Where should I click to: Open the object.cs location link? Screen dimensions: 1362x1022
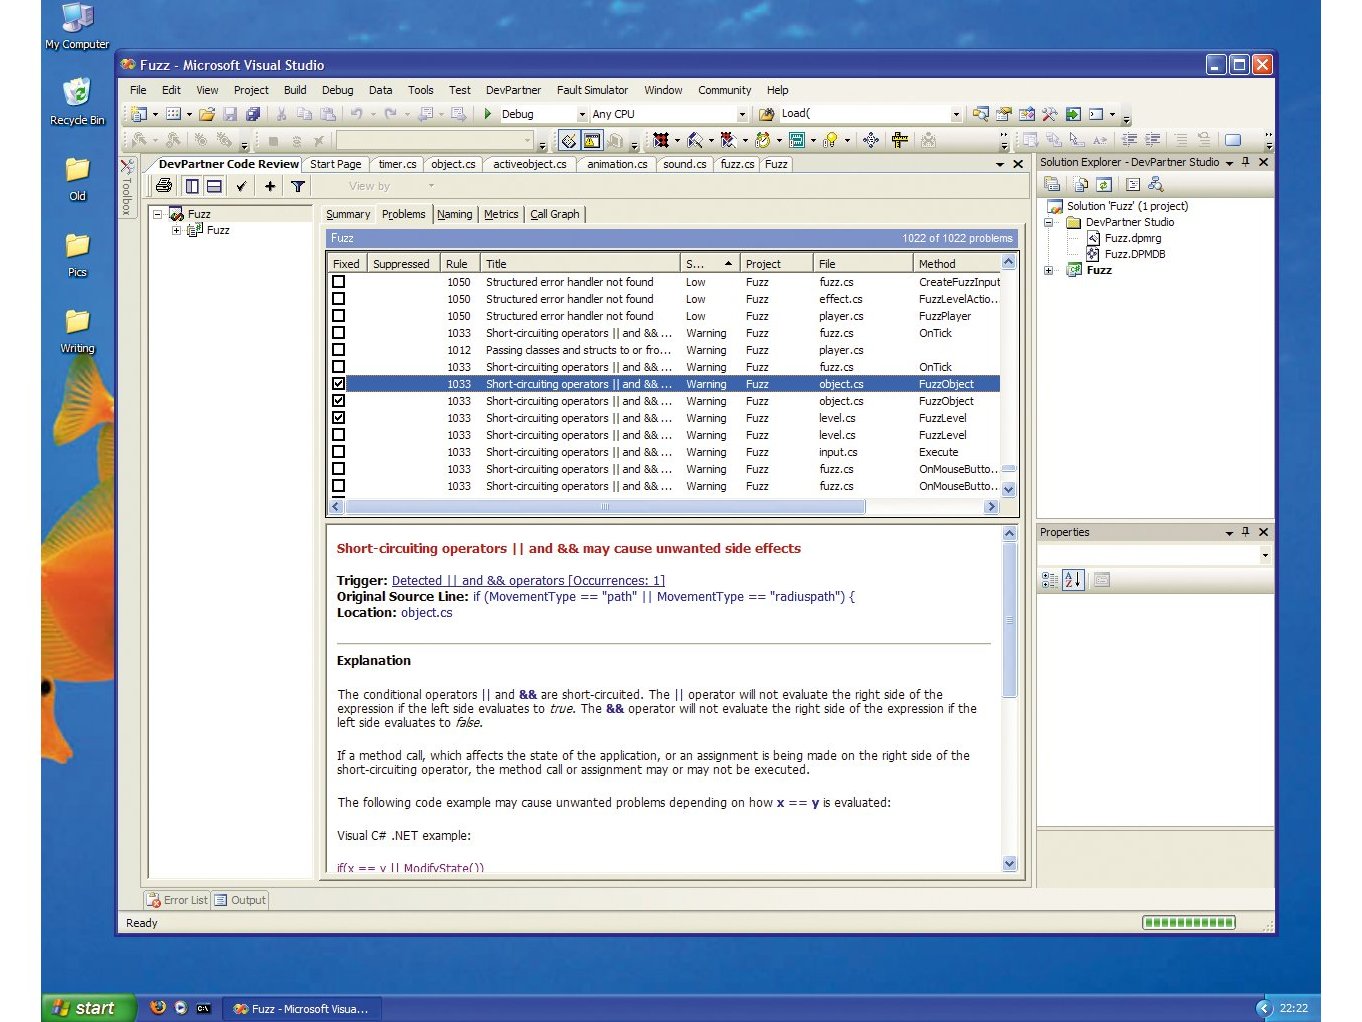point(427,613)
